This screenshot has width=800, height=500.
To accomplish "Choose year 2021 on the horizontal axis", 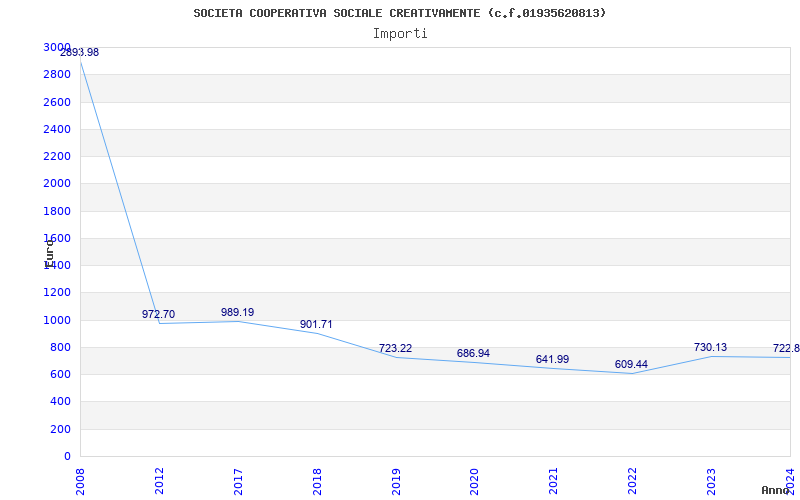I will [x=553, y=480].
